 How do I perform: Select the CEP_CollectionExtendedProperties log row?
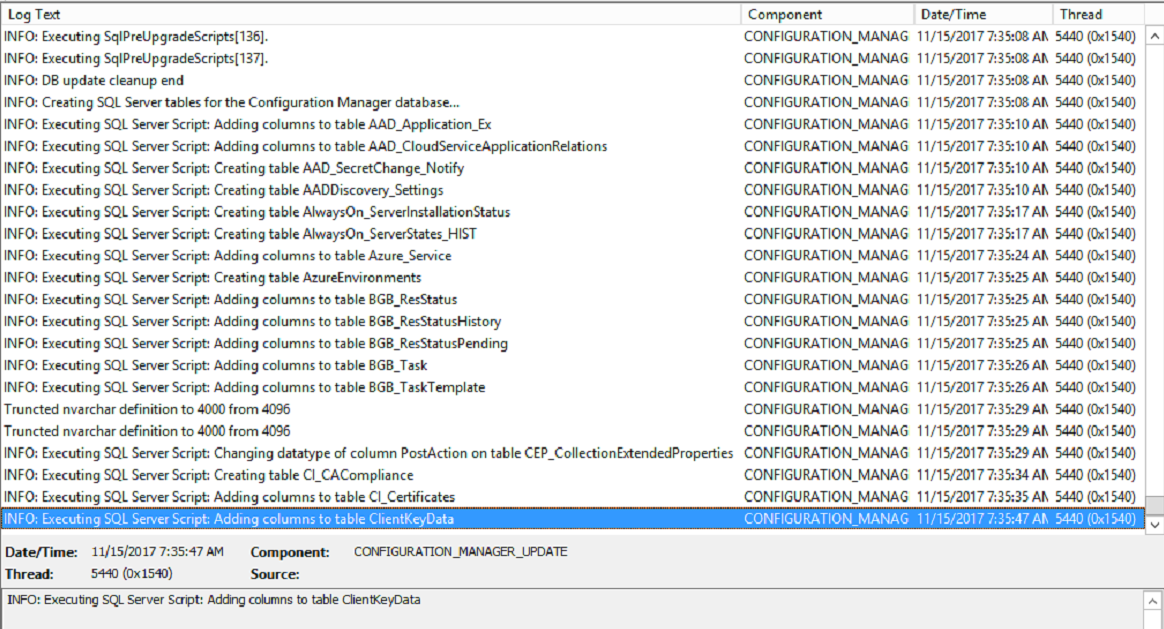pos(572,452)
